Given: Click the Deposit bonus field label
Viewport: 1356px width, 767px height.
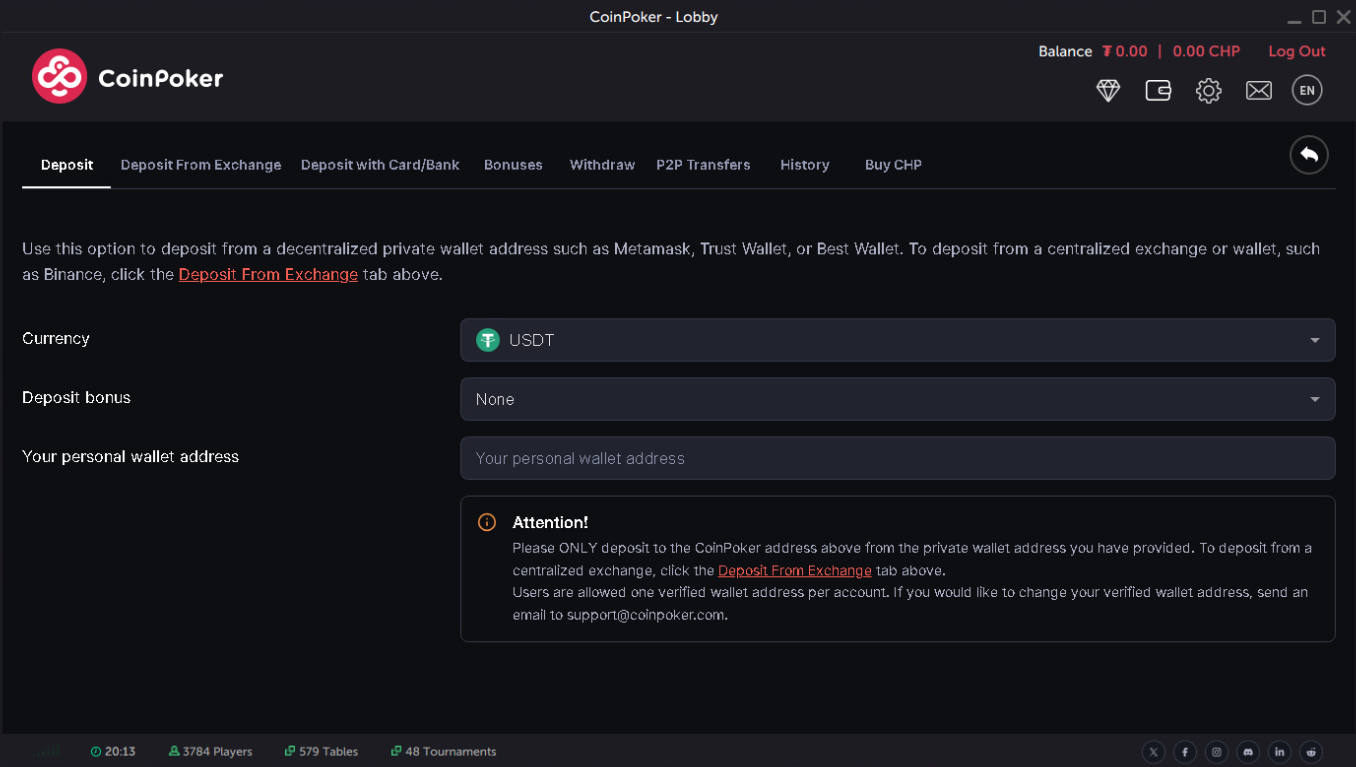Looking at the screenshot, I should click(76, 397).
